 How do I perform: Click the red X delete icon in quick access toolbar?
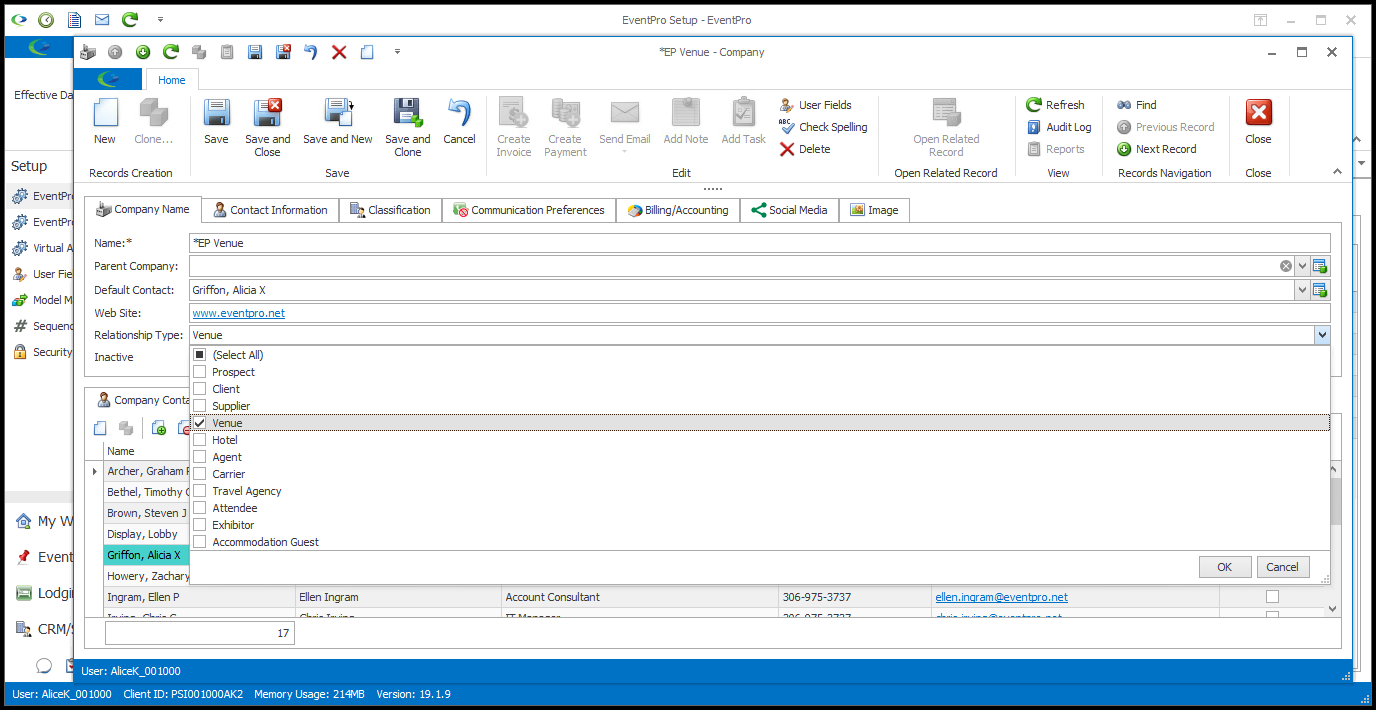coord(339,52)
